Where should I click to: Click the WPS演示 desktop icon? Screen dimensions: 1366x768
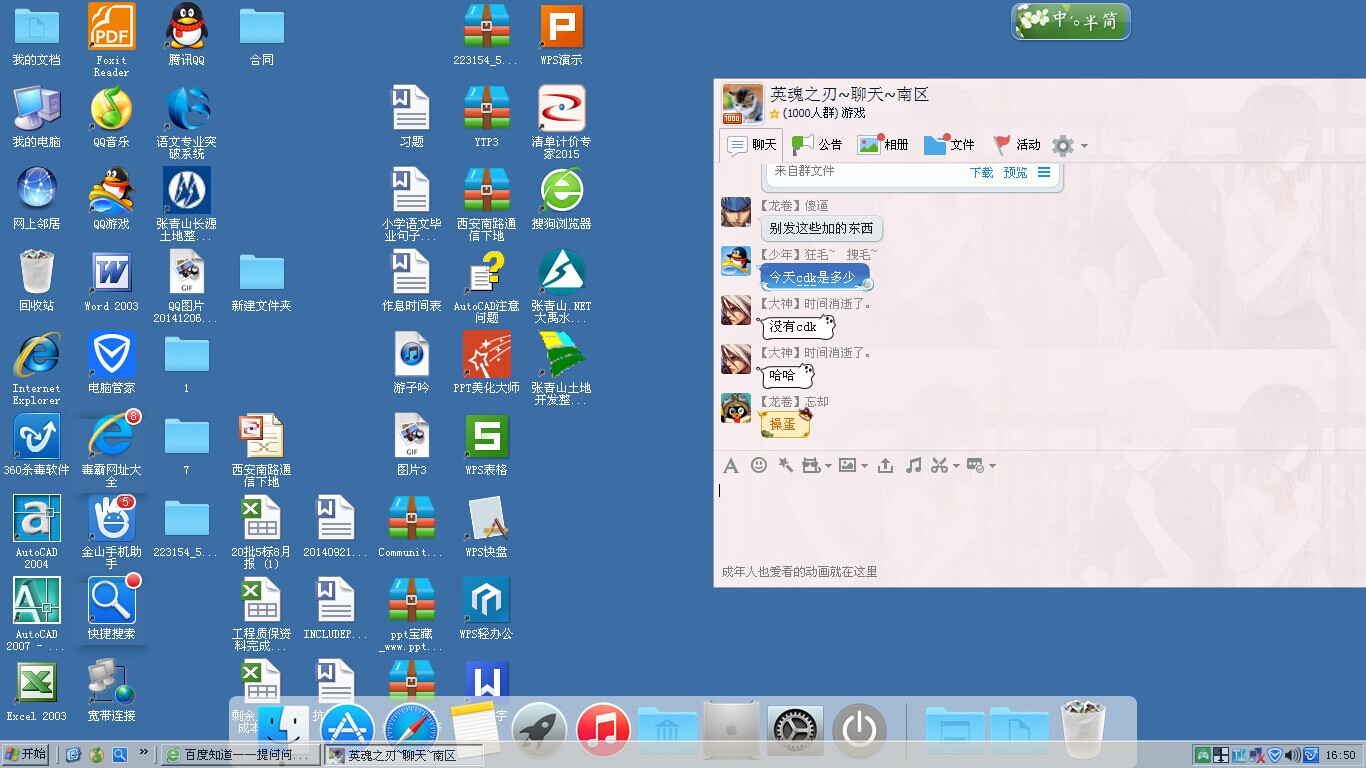tap(561, 35)
